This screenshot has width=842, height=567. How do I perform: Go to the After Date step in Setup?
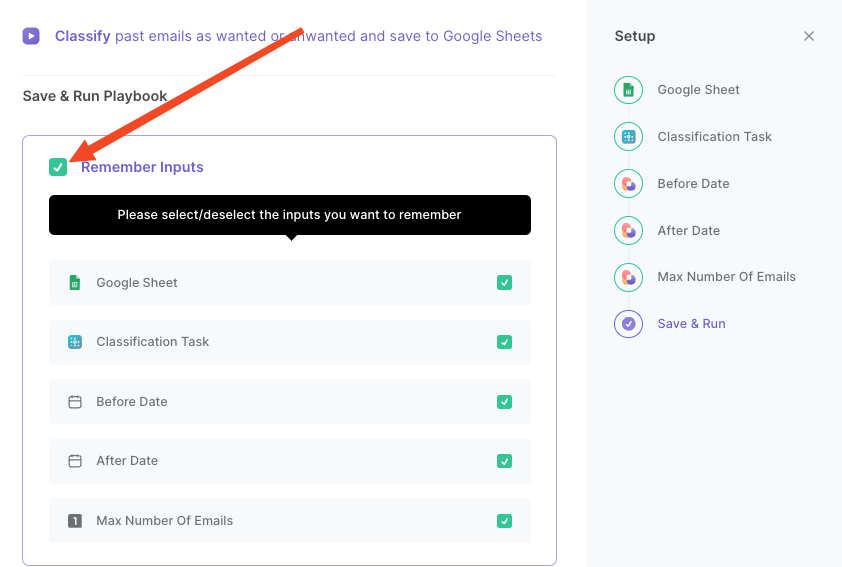(688, 230)
